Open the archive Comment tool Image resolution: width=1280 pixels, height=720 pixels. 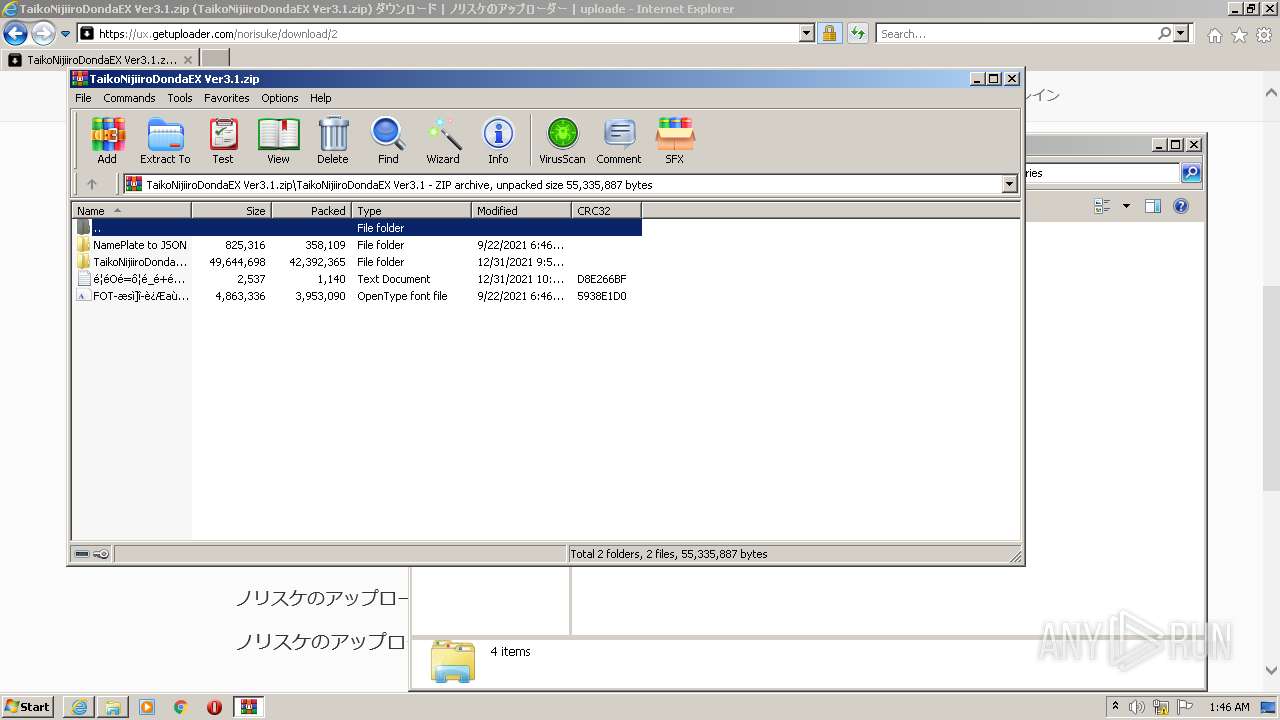coord(619,140)
